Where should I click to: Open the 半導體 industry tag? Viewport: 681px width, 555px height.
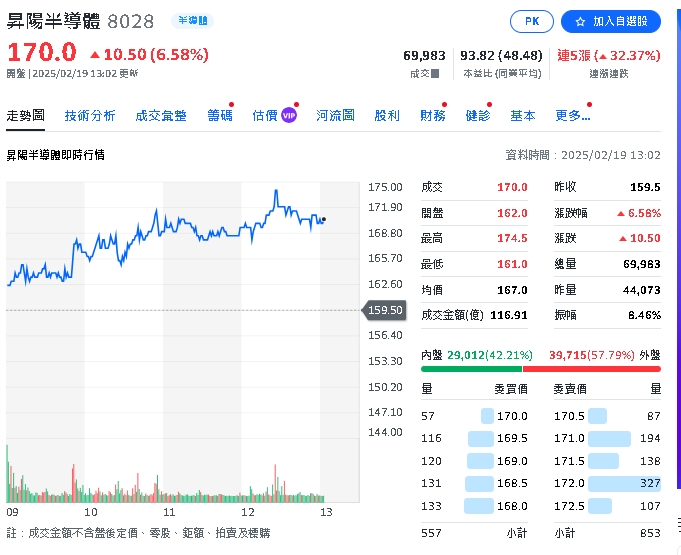click(192, 20)
